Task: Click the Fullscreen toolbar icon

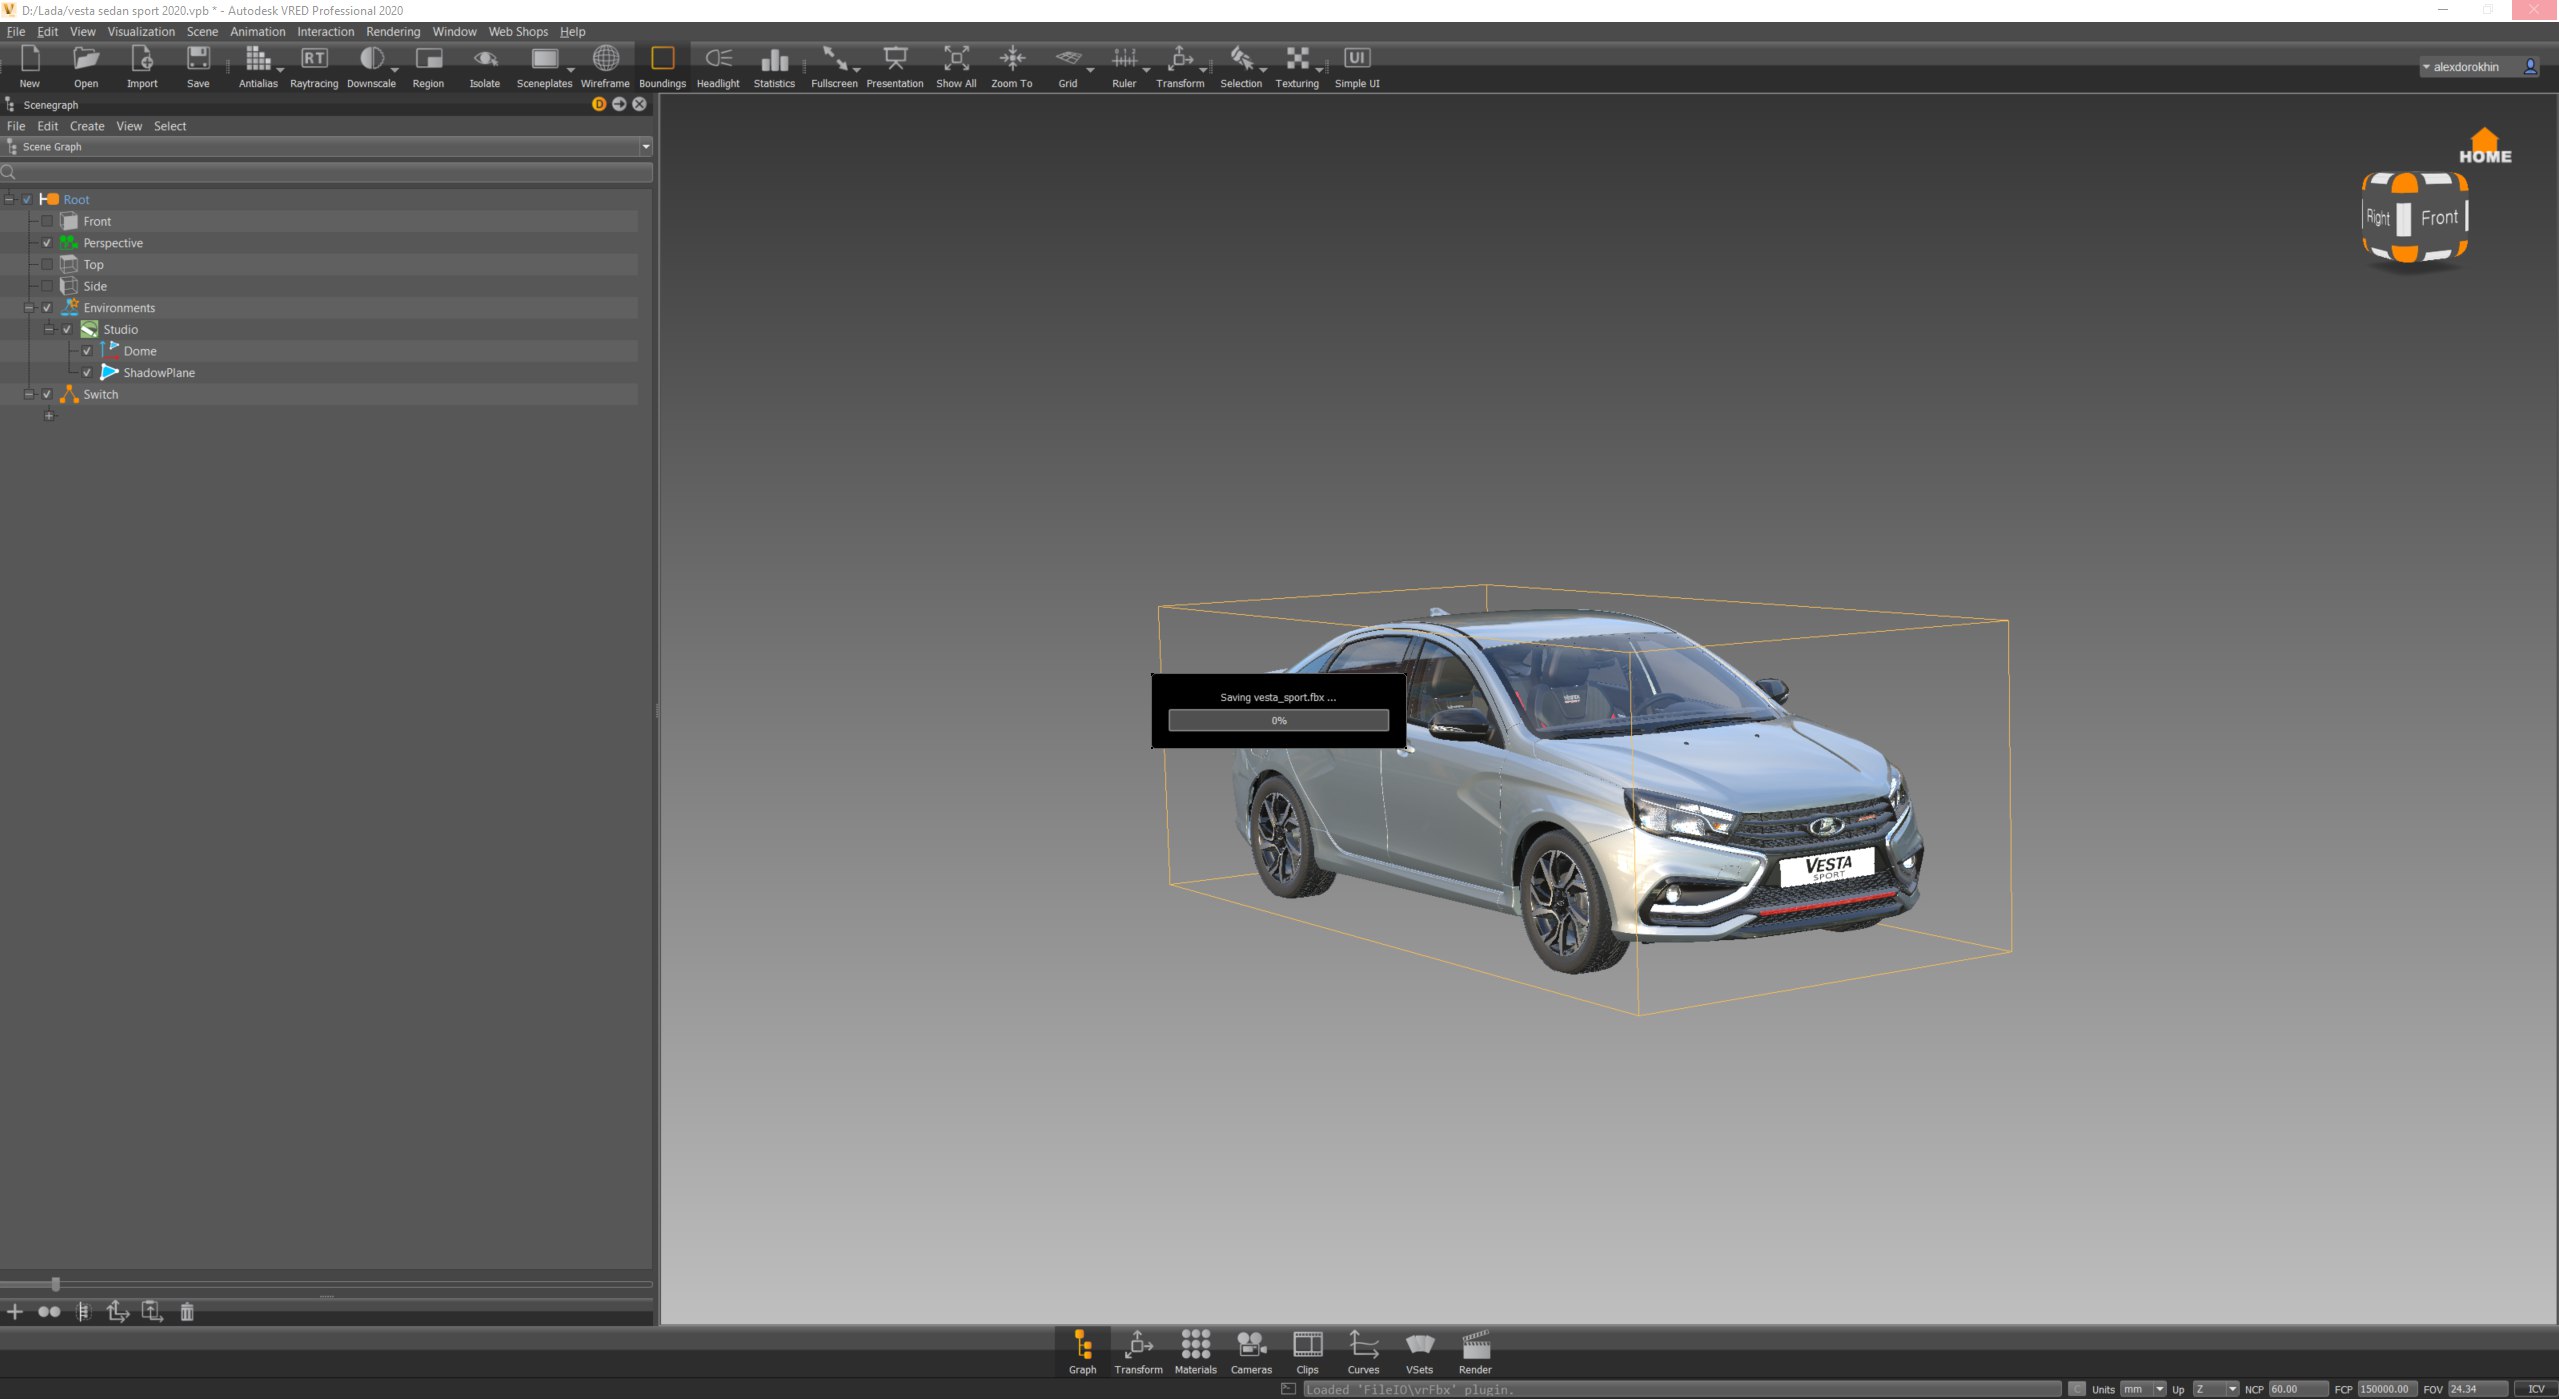Action: [834, 58]
